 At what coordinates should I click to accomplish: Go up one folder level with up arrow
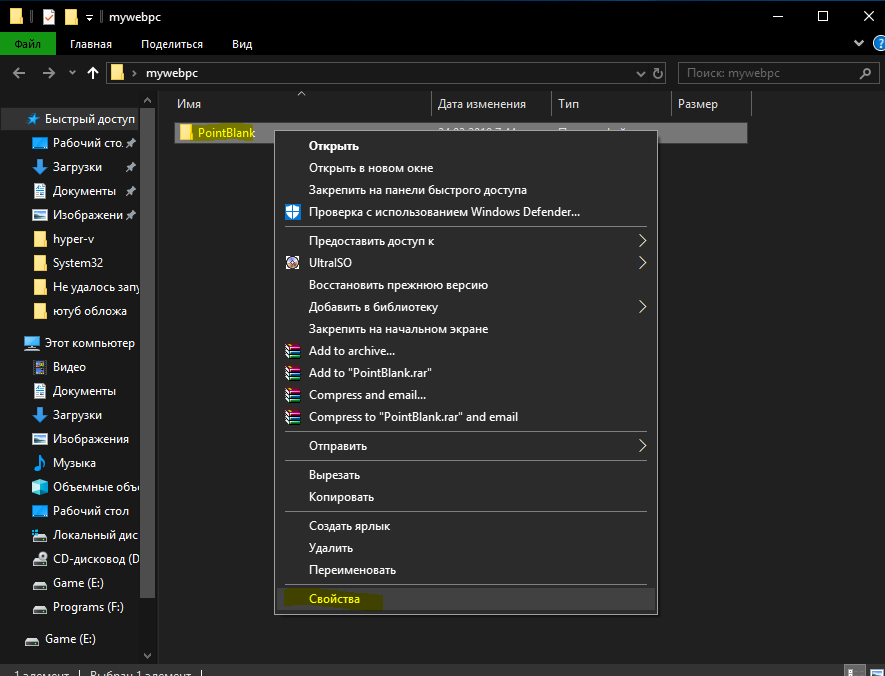93,73
